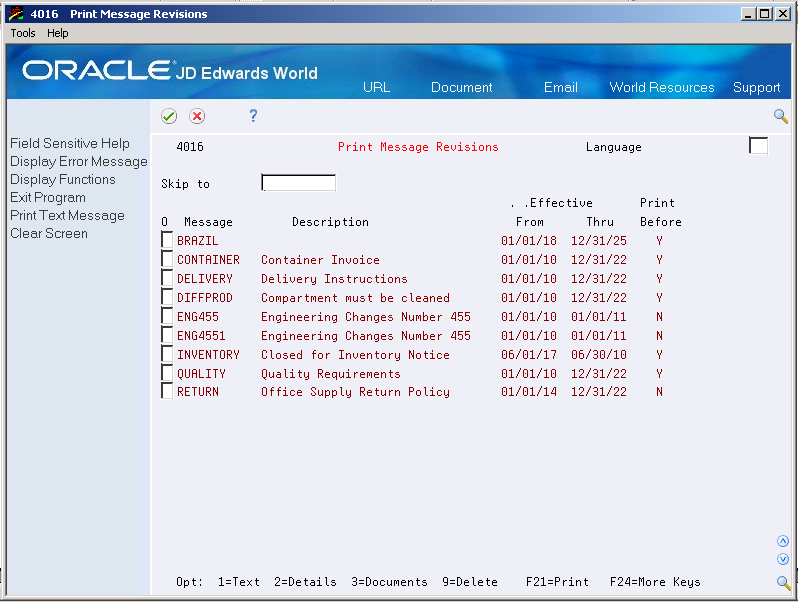
Task: Click the option box for RETURN
Action: (167, 391)
